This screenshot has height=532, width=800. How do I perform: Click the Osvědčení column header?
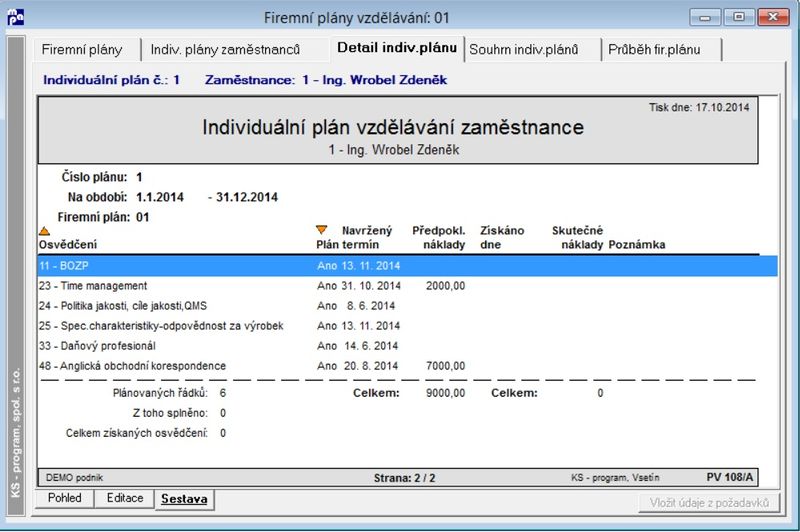tap(68, 244)
